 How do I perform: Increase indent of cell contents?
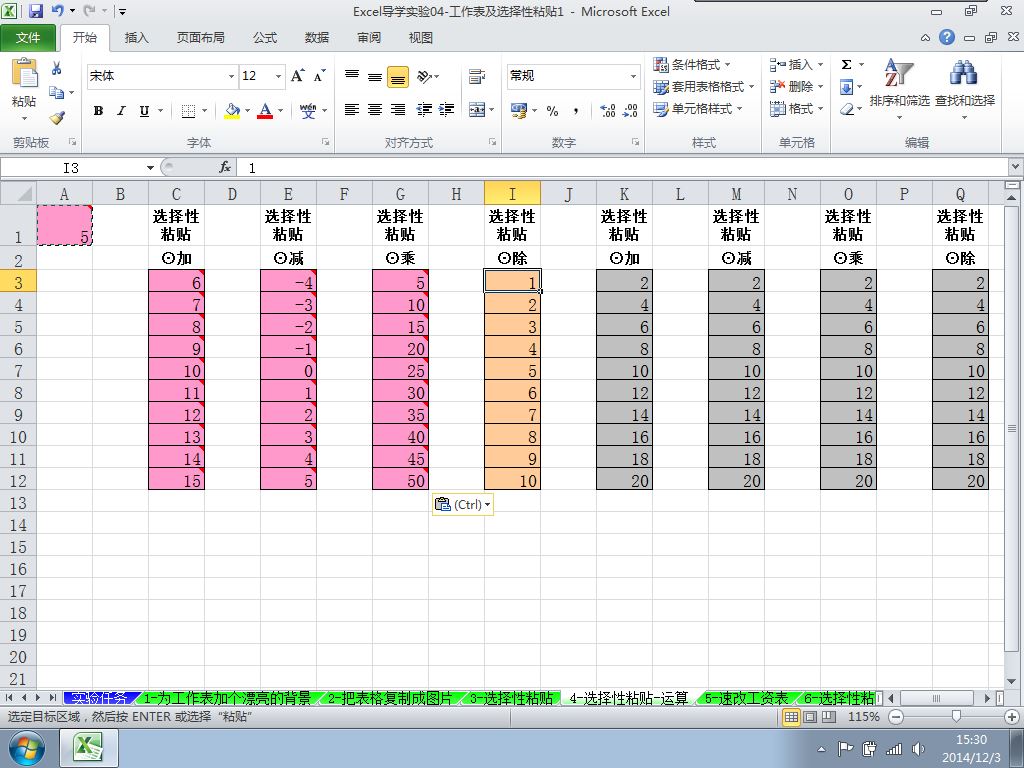tap(447, 110)
